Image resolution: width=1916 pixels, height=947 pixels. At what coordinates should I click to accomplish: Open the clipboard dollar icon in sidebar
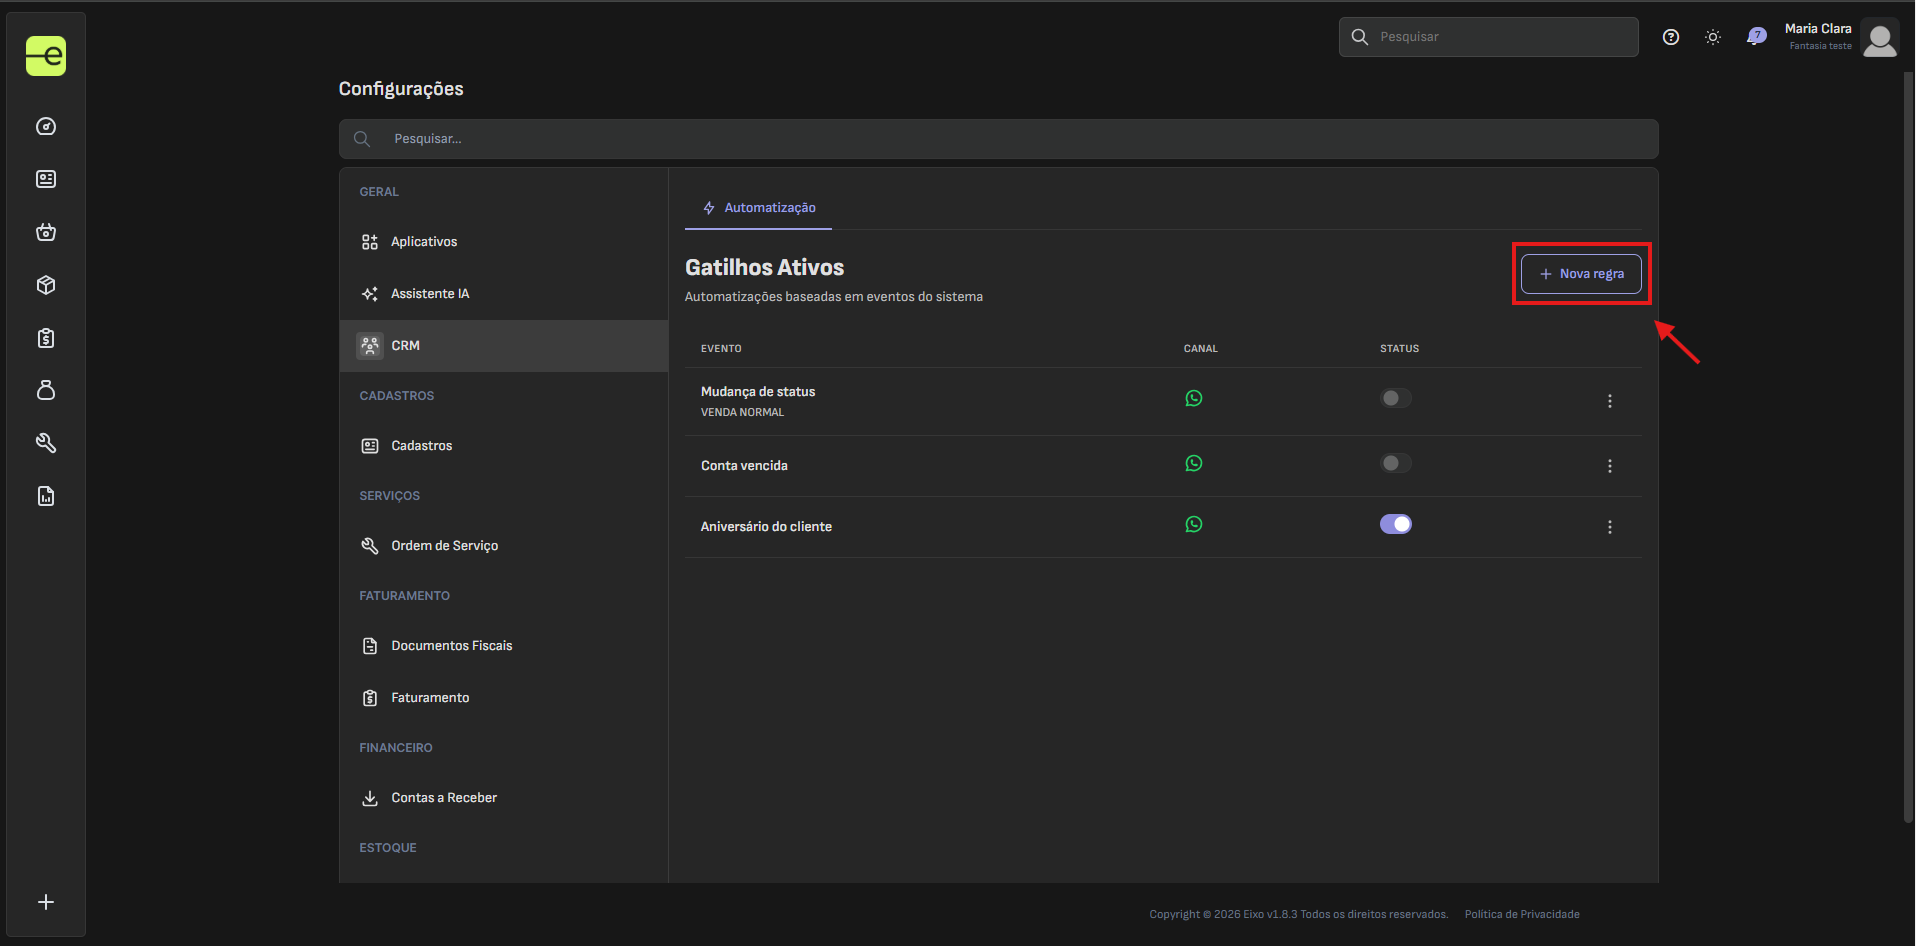tap(46, 338)
